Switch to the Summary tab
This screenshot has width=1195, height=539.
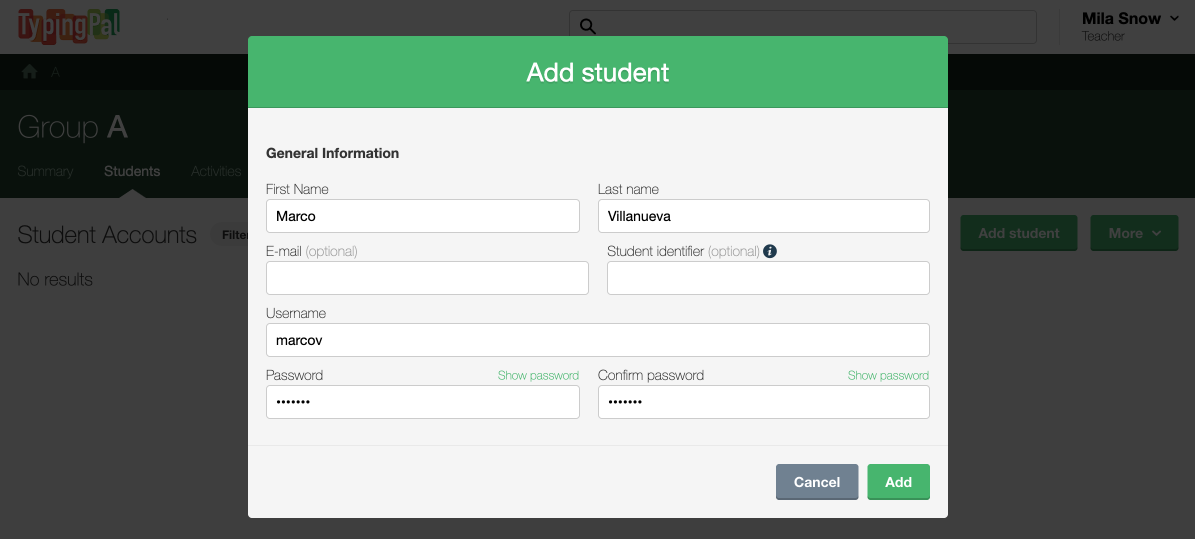click(x=45, y=171)
